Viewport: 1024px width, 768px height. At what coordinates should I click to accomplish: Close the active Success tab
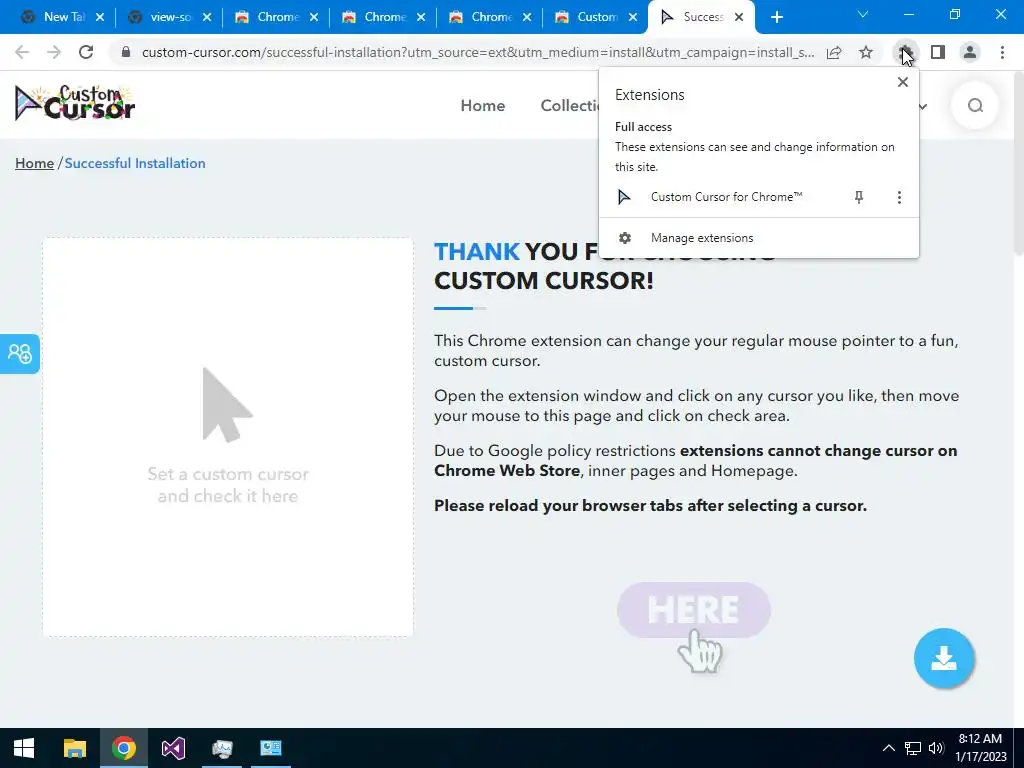(x=739, y=17)
